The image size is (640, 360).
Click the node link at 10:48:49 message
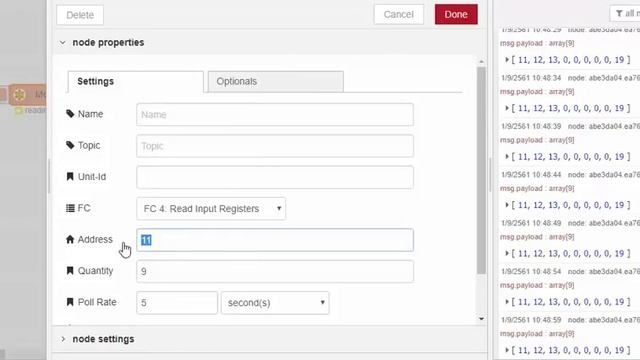(x=604, y=223)
